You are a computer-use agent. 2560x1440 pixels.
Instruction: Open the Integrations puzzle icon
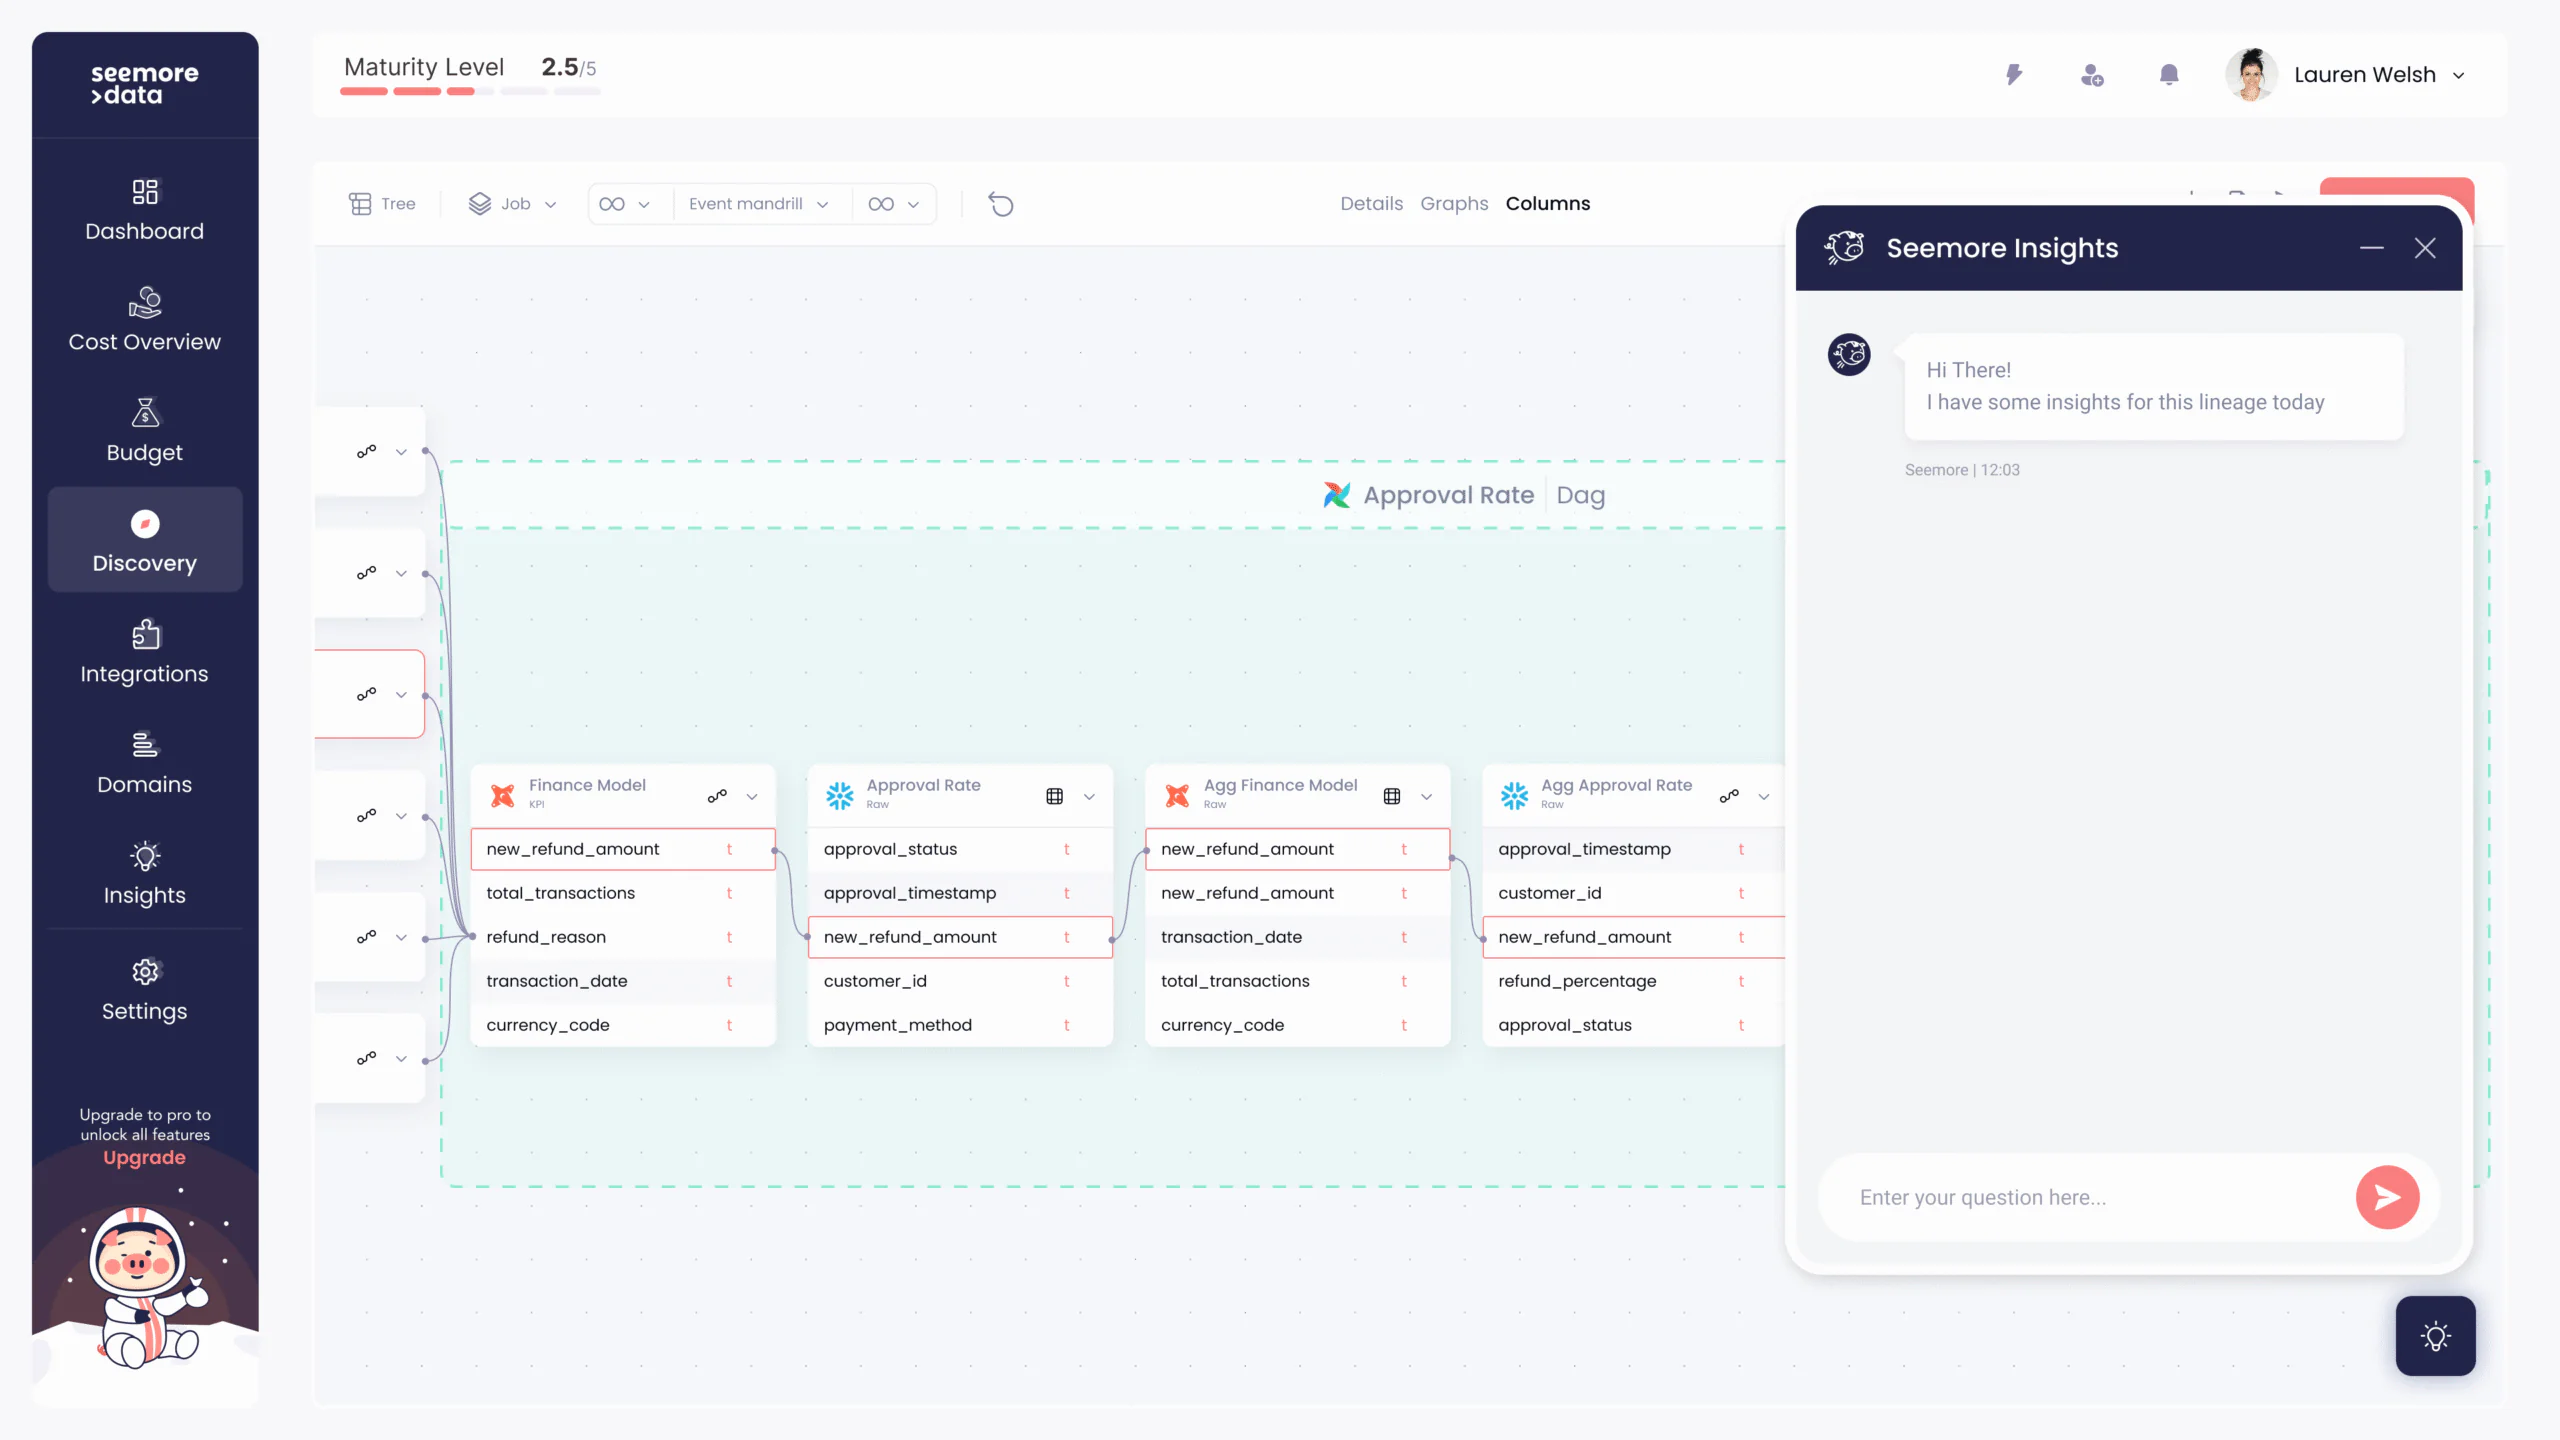pos(145,635)
